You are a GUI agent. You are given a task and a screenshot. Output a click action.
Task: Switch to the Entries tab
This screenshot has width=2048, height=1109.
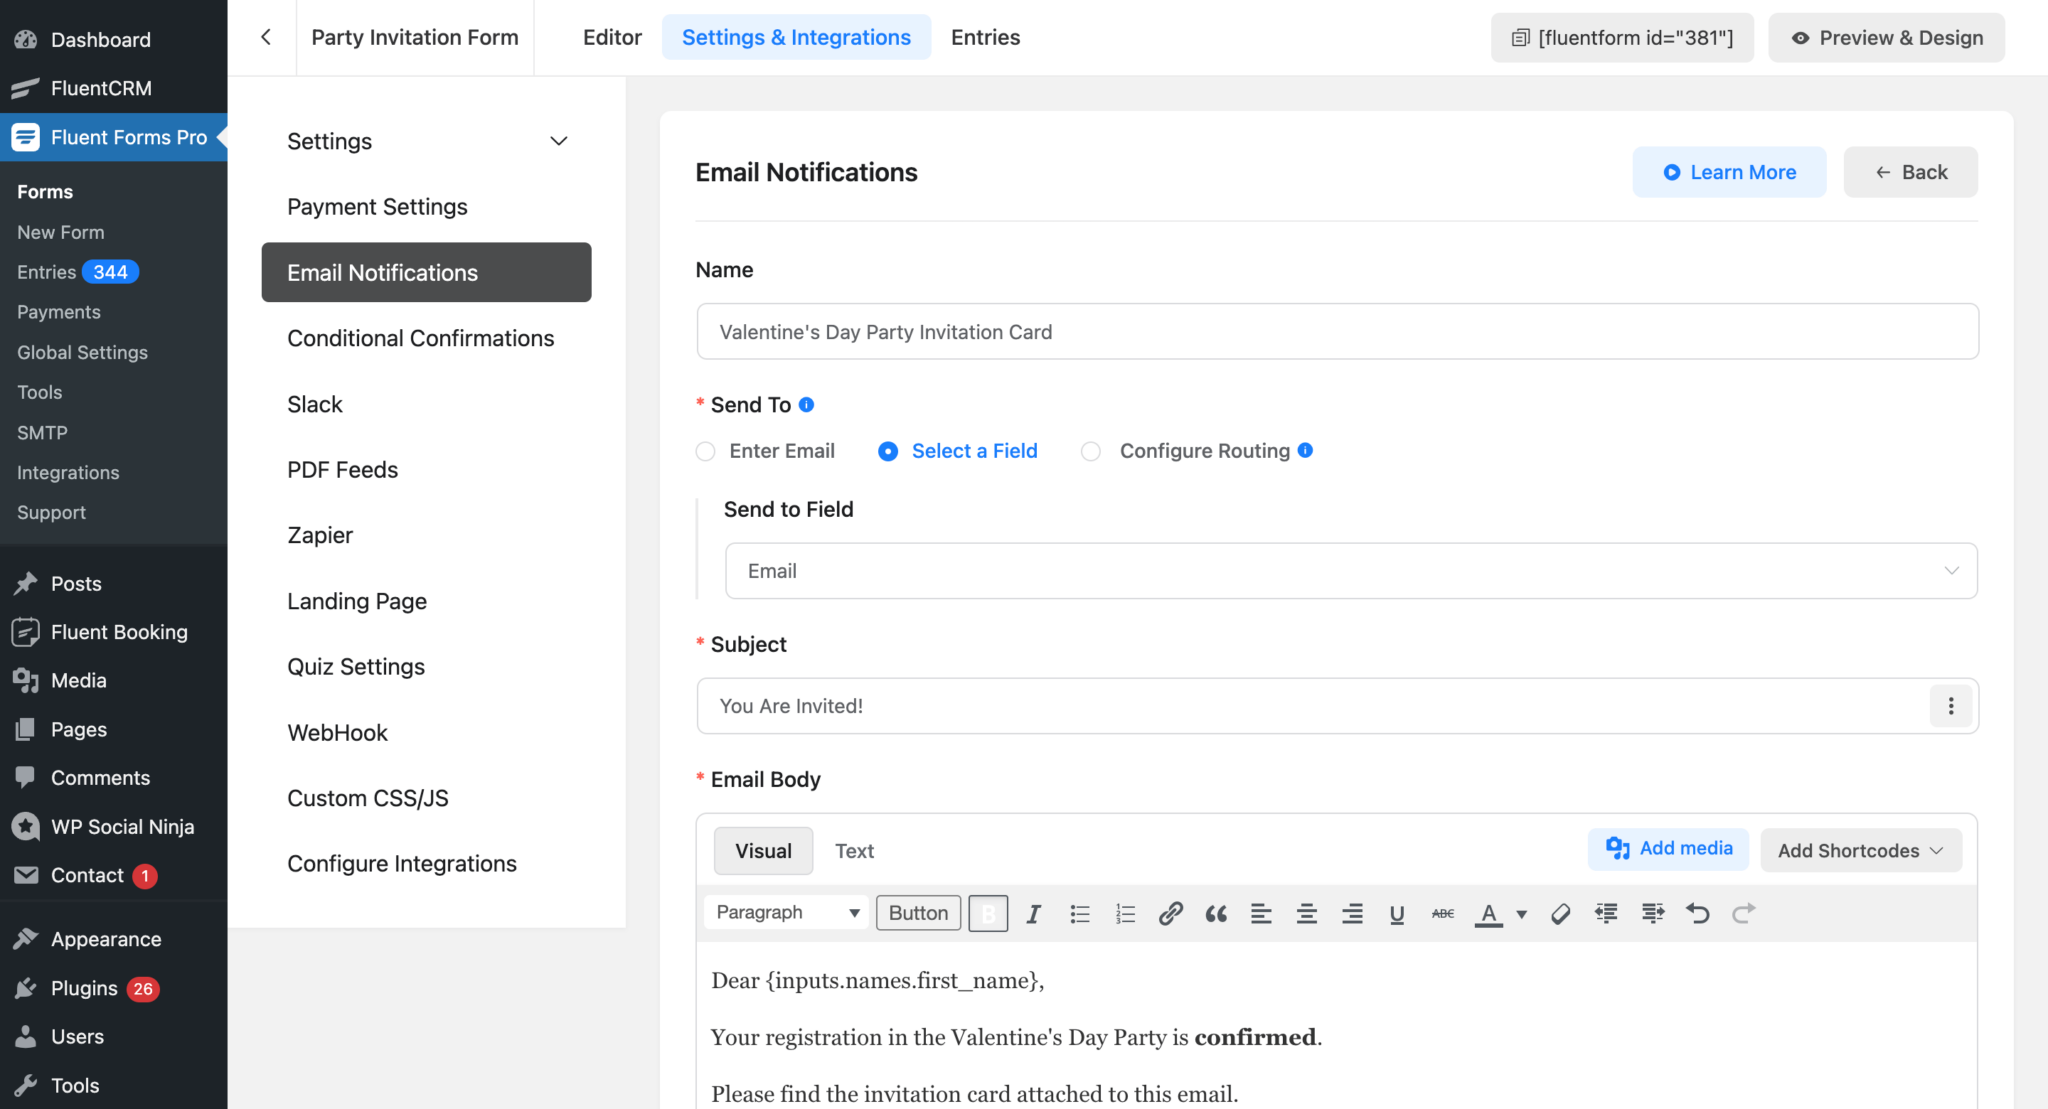(x=985, y=37)
